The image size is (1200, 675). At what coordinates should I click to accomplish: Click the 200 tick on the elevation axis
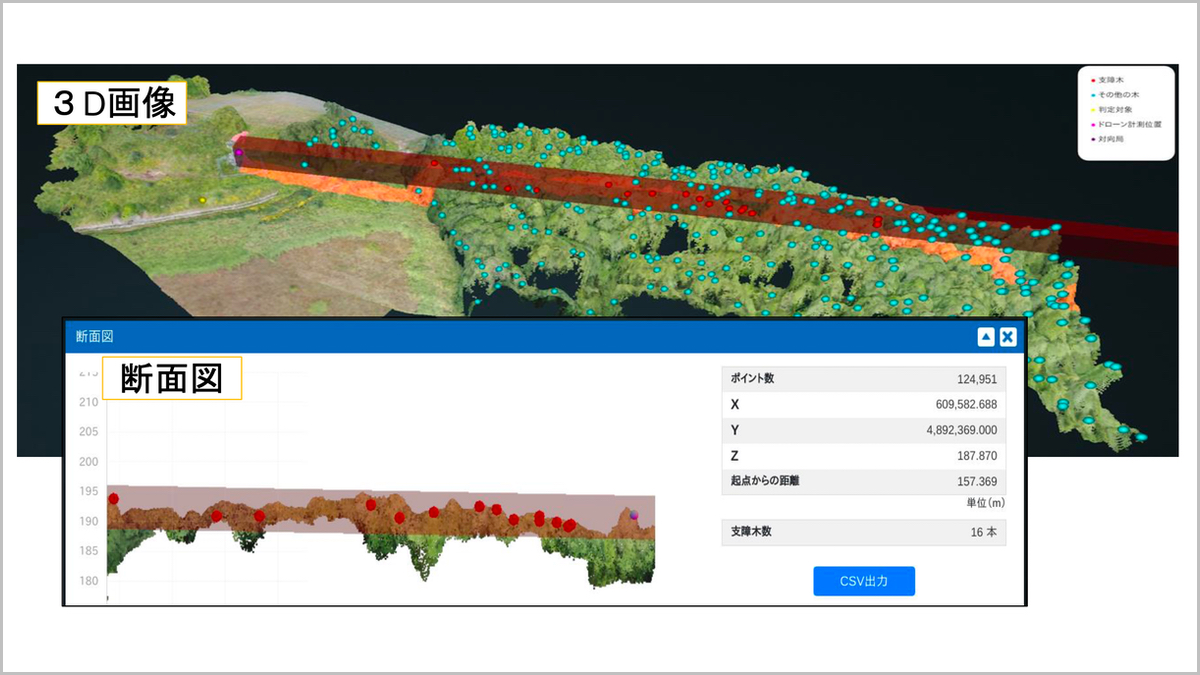pos(89,462)
